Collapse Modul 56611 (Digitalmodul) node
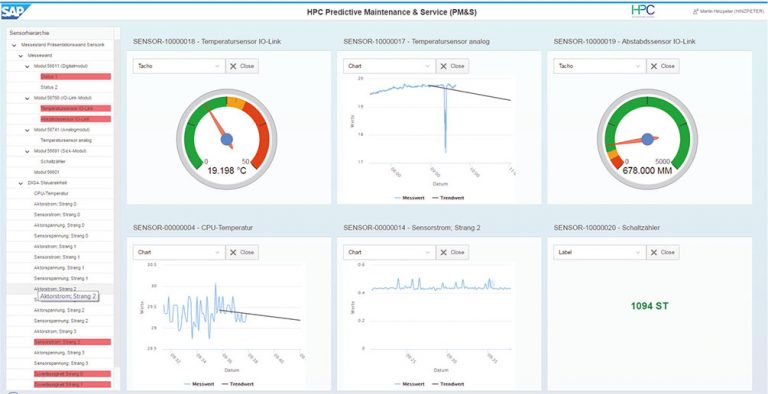The image size is (768, 394). pyautogui.click(x=27, y=66)
